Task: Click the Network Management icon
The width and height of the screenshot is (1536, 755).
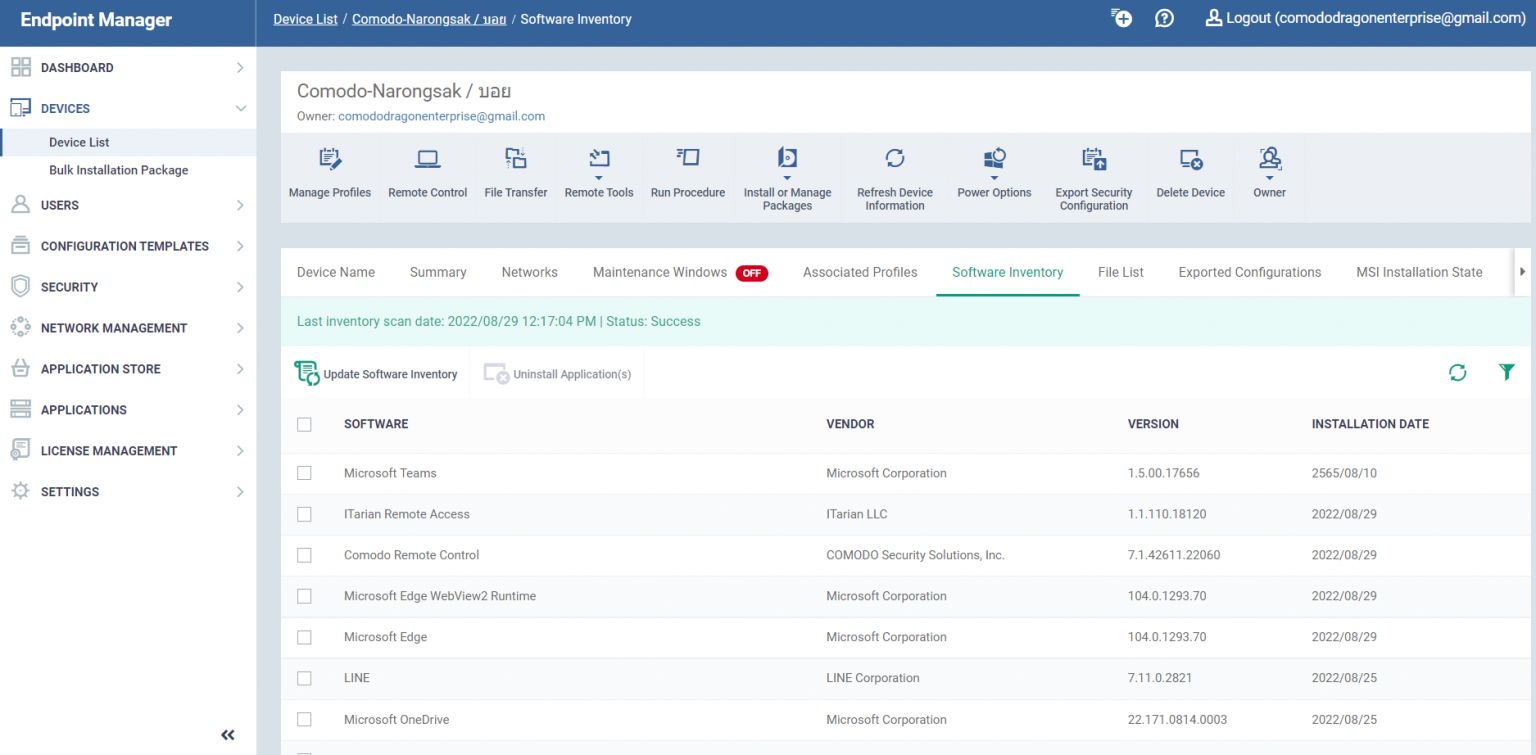Action: 21,328
